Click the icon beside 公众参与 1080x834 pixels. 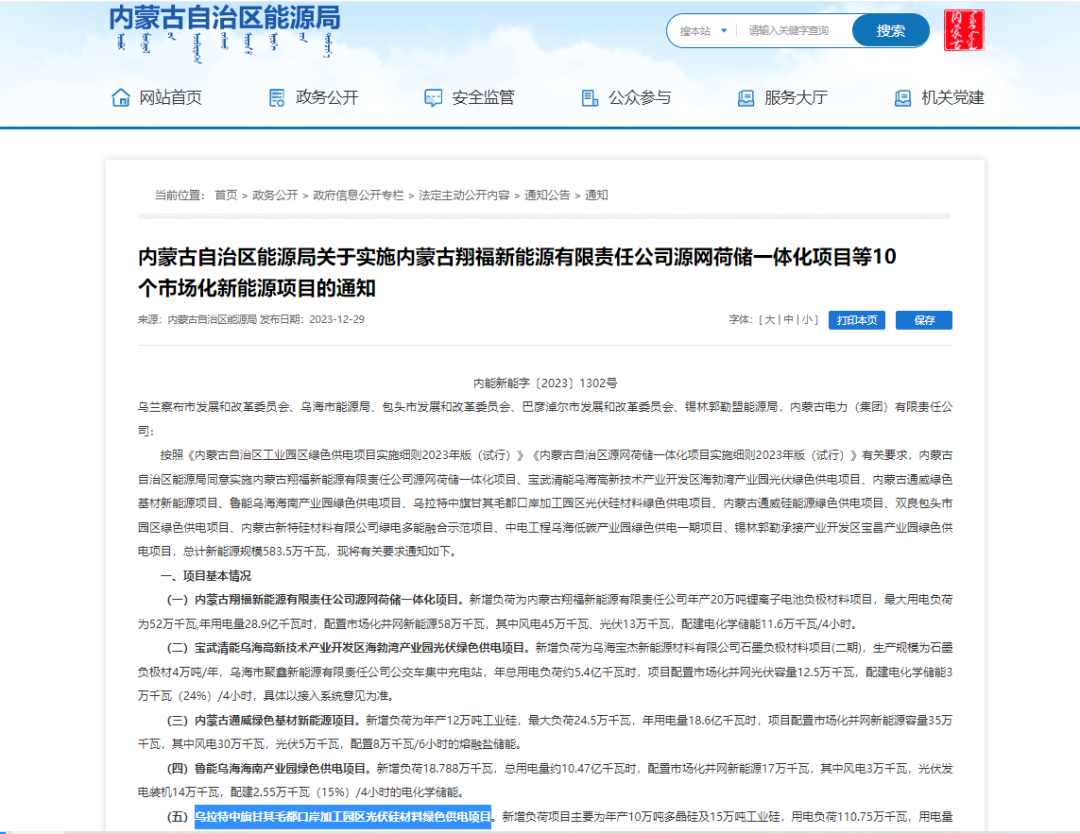[590, 98]
